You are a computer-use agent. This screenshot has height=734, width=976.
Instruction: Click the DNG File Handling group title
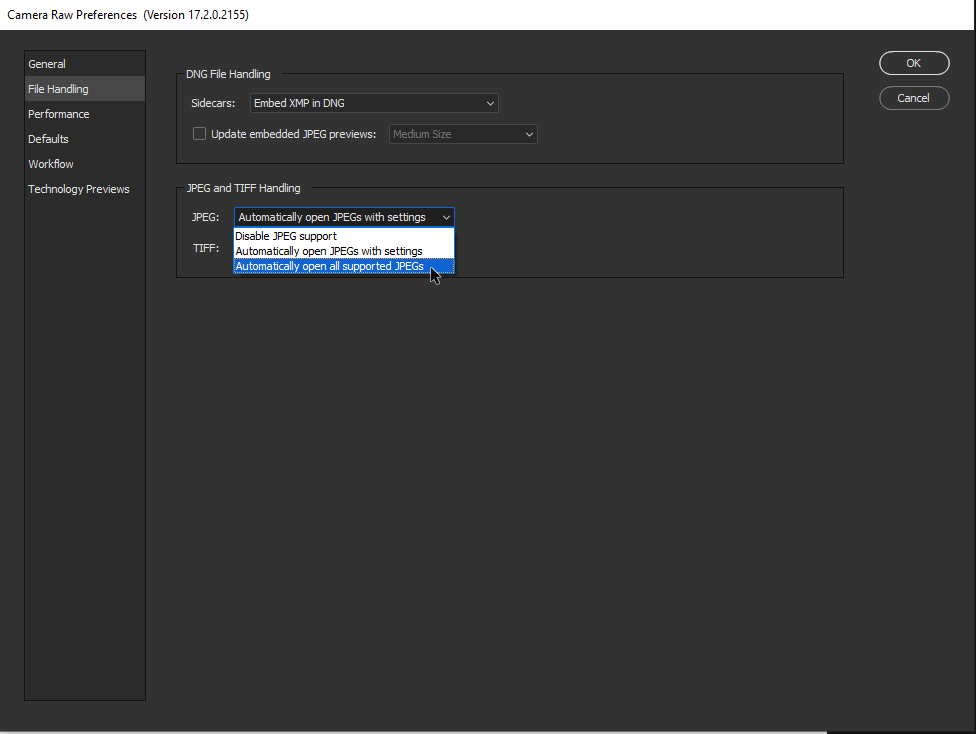coord(228,74)
